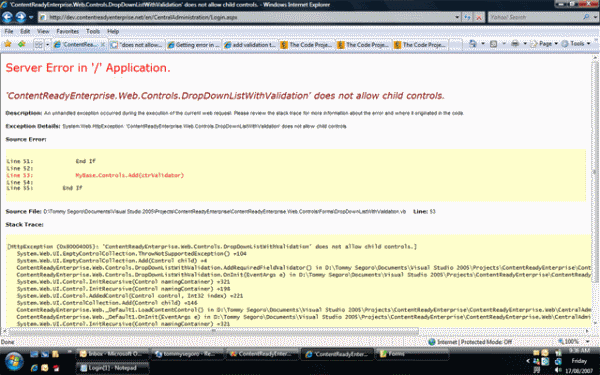The height and width of the screenshot is (375, 600).
Task: Switch to the first The Code Proje... tab
Action: pyautogui.click(x=307, y=45)
